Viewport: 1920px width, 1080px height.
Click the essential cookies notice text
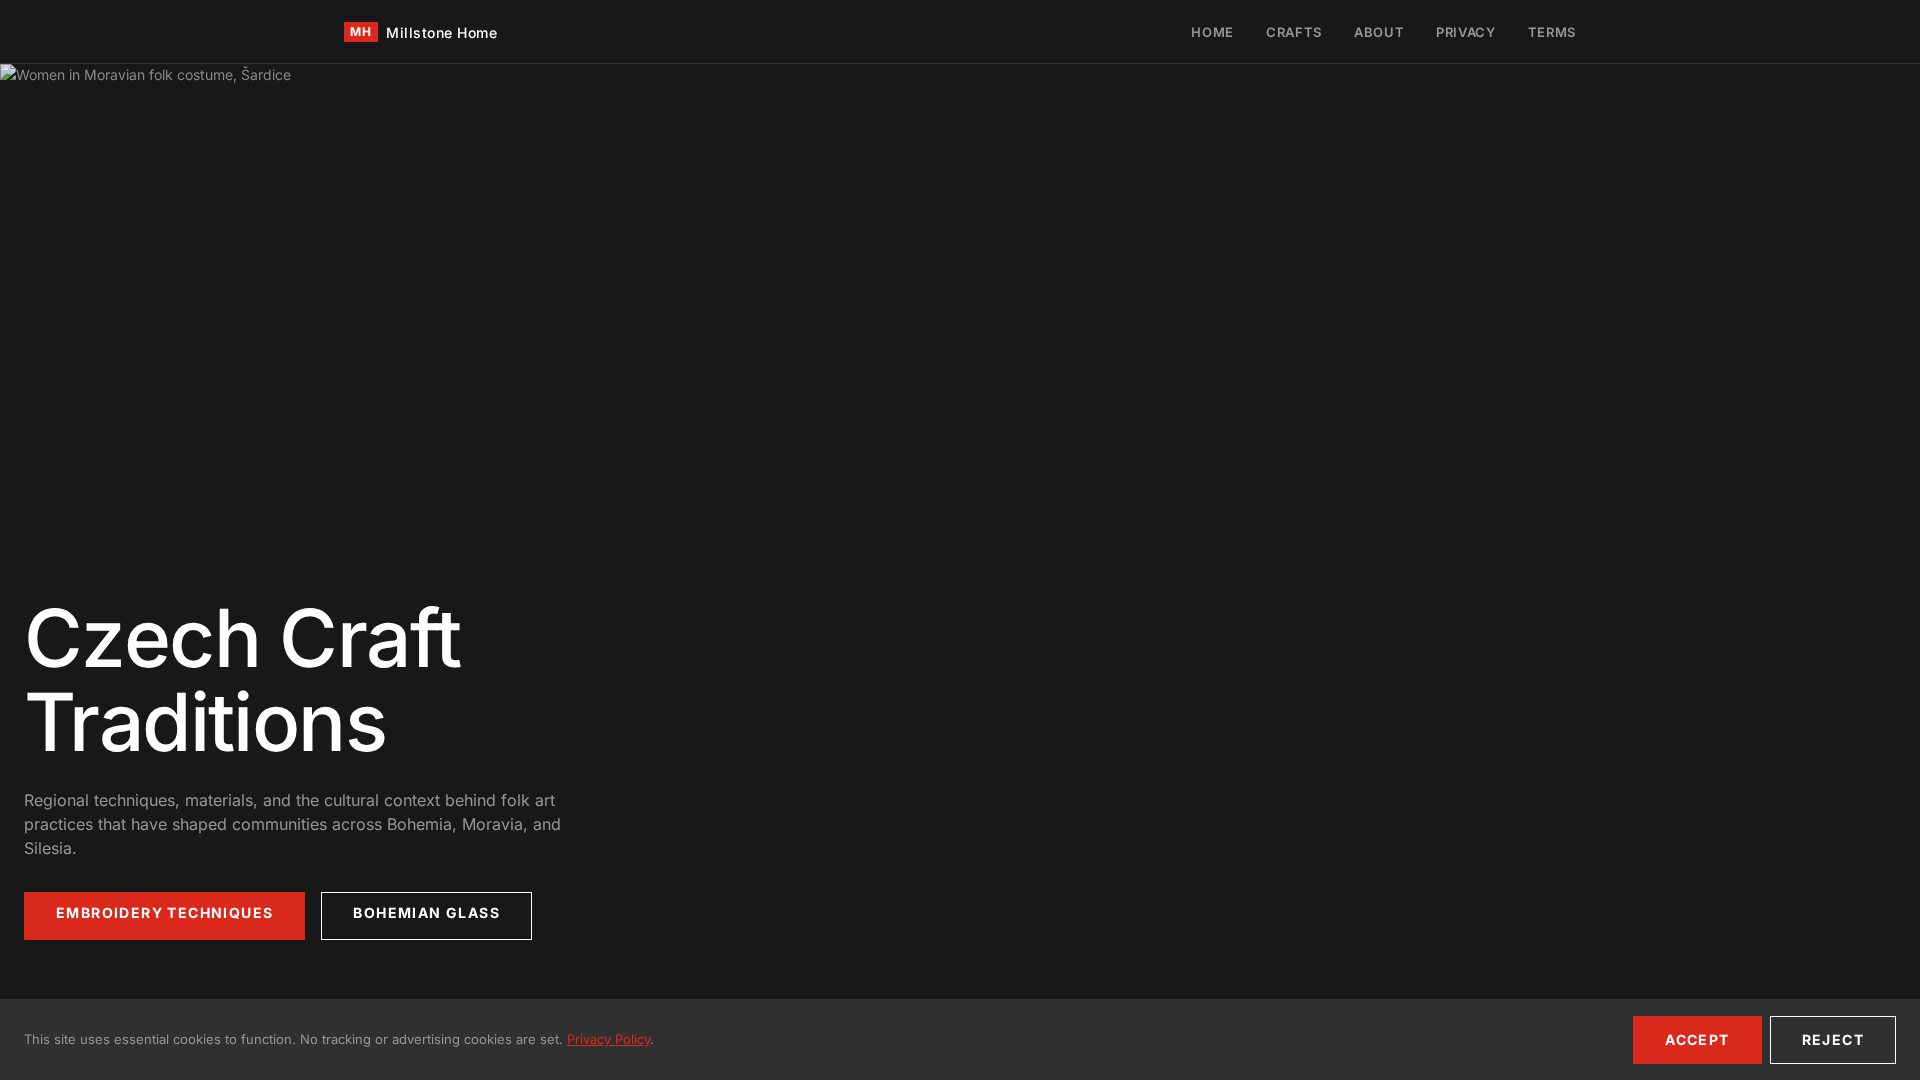339,1040
